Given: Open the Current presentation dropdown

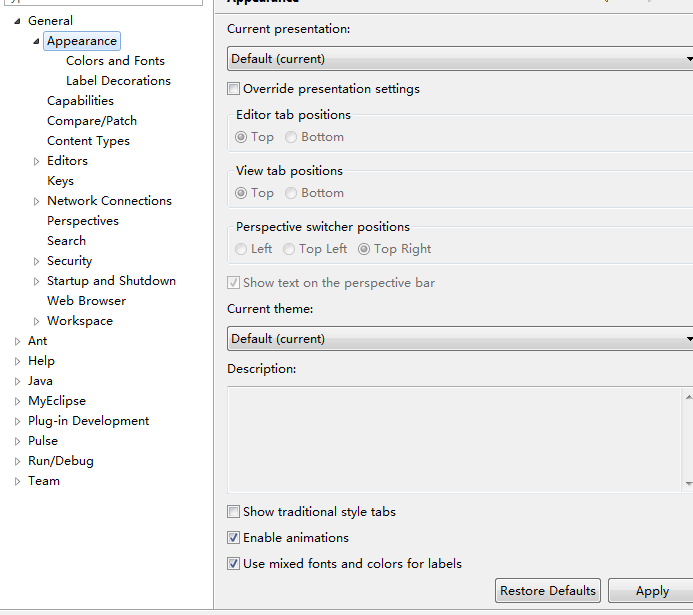Looking at the screenshot, I should coord(460,59).
